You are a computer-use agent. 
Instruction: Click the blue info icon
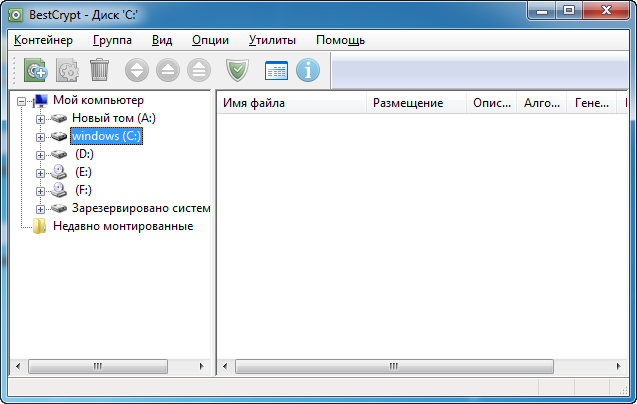point(308,70)
